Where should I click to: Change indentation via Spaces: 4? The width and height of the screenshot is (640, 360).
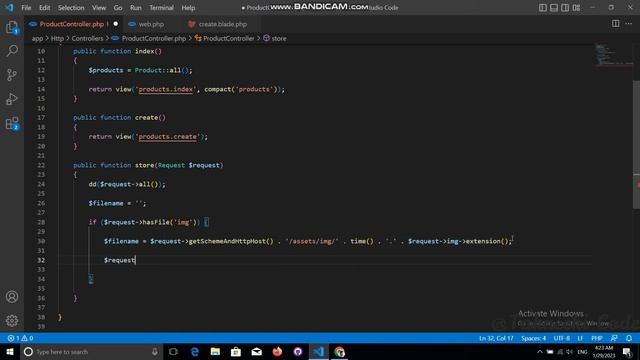click(x=533, y=338)
